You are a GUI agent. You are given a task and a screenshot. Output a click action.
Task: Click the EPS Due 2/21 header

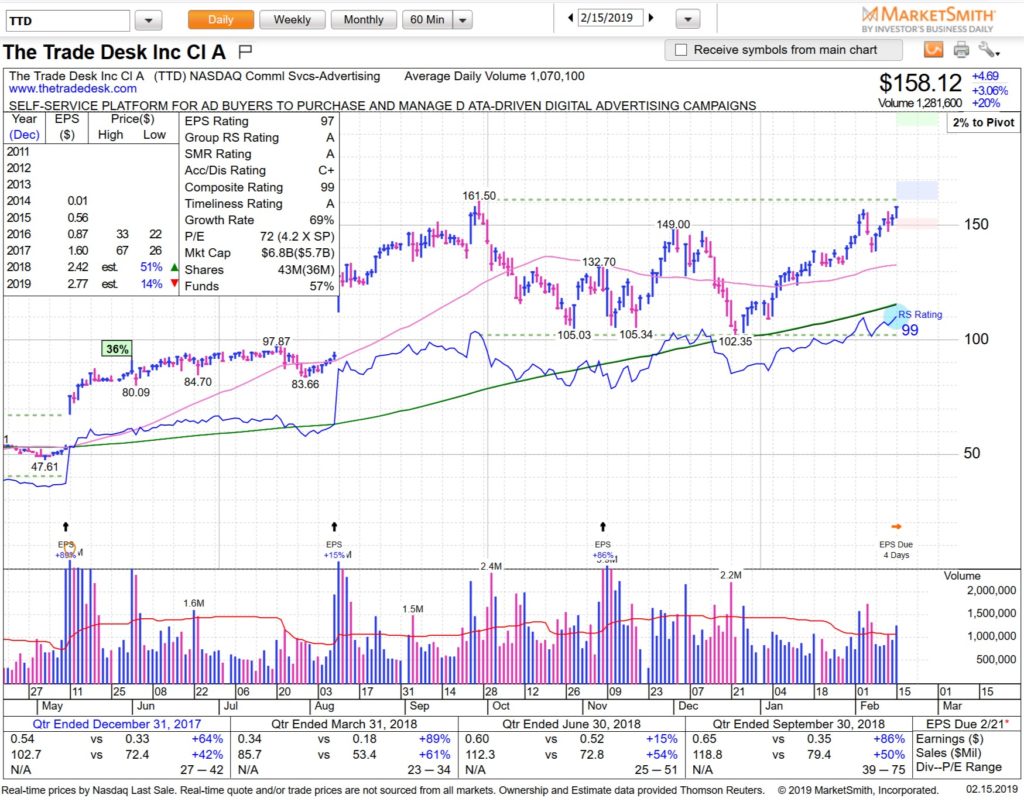968,723
